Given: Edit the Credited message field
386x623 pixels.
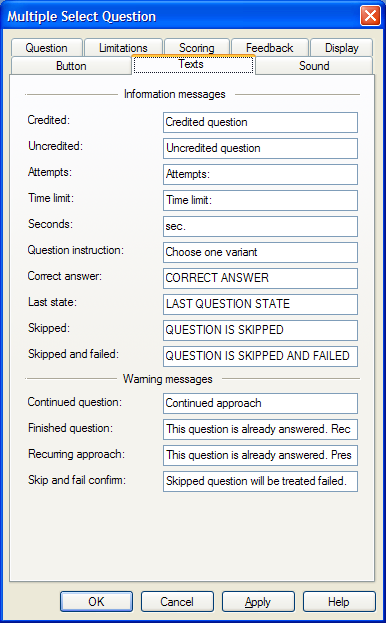Looking at the screenshot, I should [260, 122].
